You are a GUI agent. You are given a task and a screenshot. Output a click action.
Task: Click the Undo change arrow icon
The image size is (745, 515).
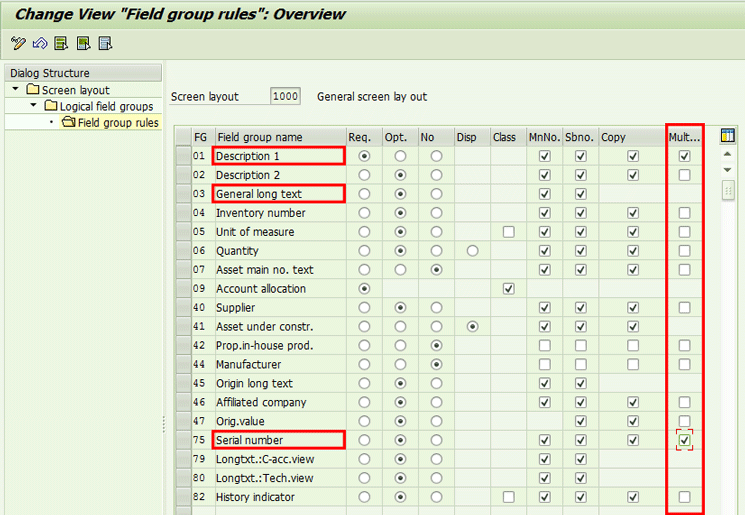[x=40, y=43]
